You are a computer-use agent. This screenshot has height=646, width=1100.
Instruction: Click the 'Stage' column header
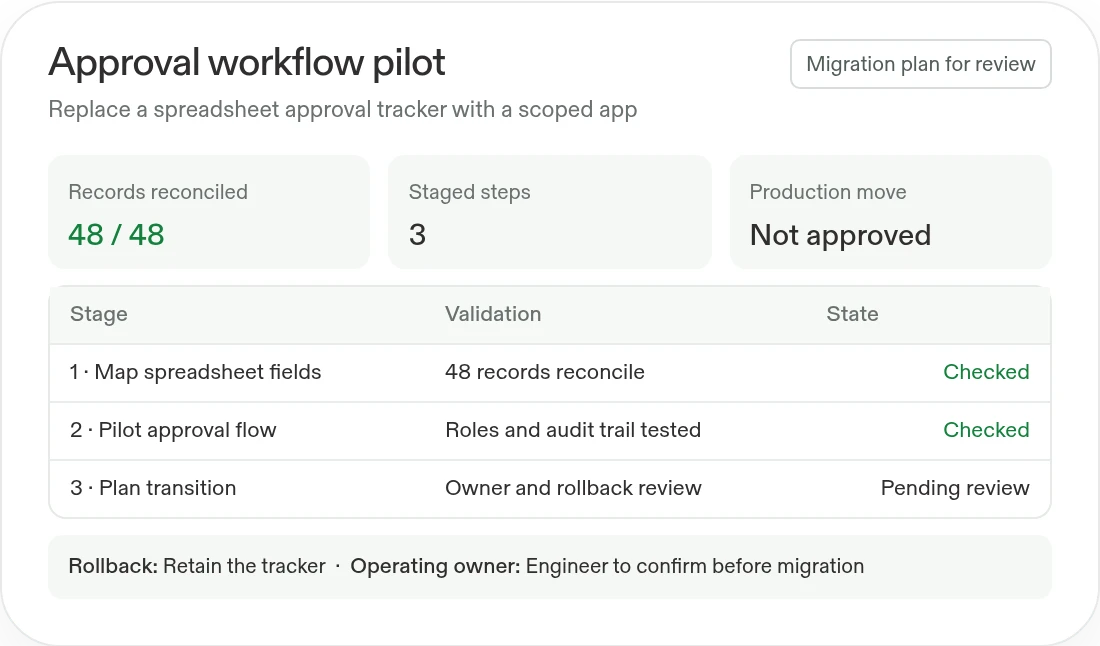click(99, 314)
